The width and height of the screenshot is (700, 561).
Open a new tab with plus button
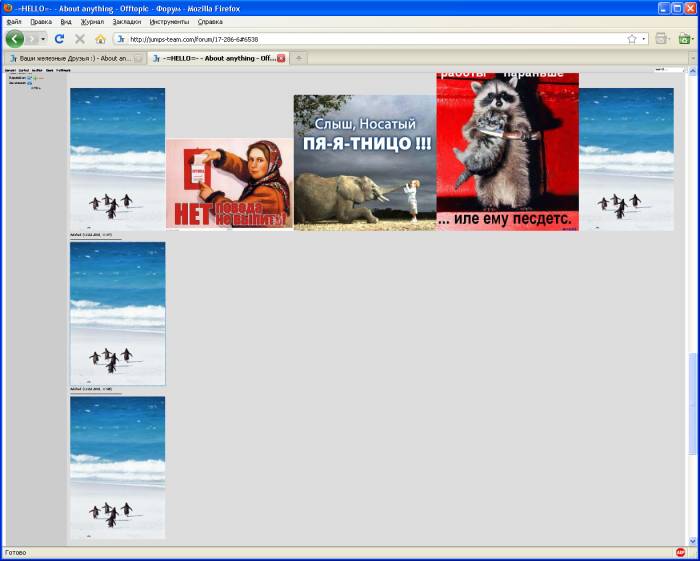tap(300, 58)
